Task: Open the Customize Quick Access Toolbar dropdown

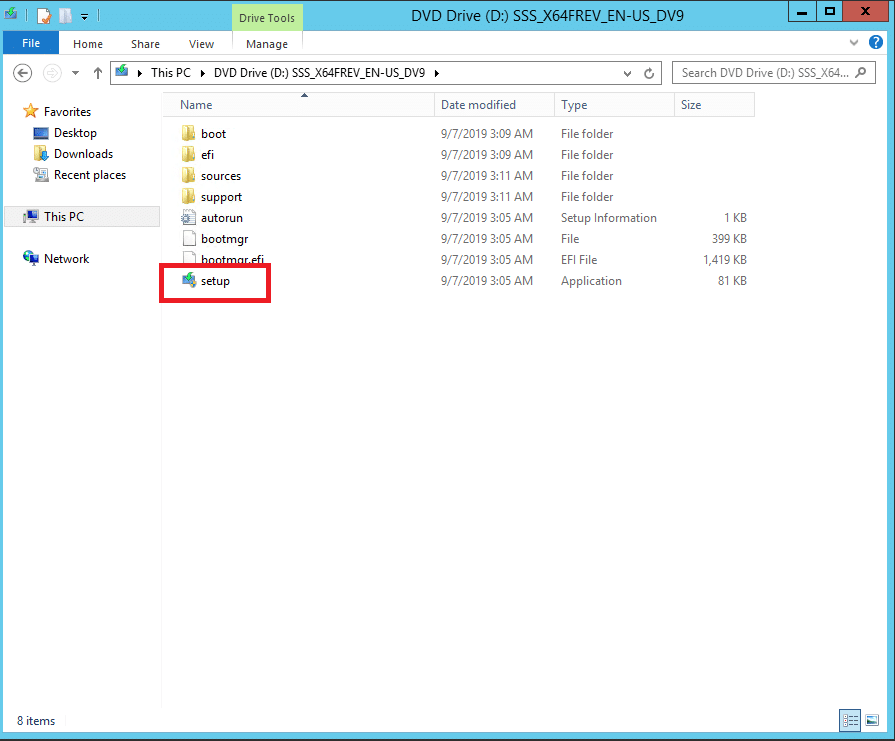Action: tap(85, 17)
